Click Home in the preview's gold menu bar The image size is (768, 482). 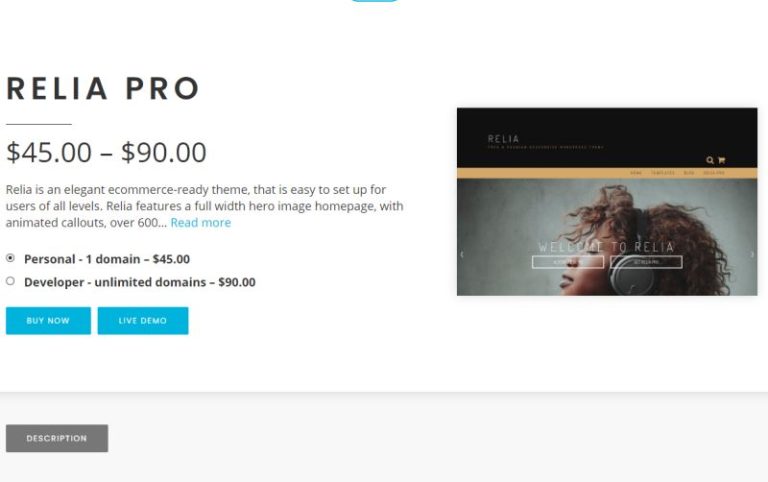pos(636,173)
